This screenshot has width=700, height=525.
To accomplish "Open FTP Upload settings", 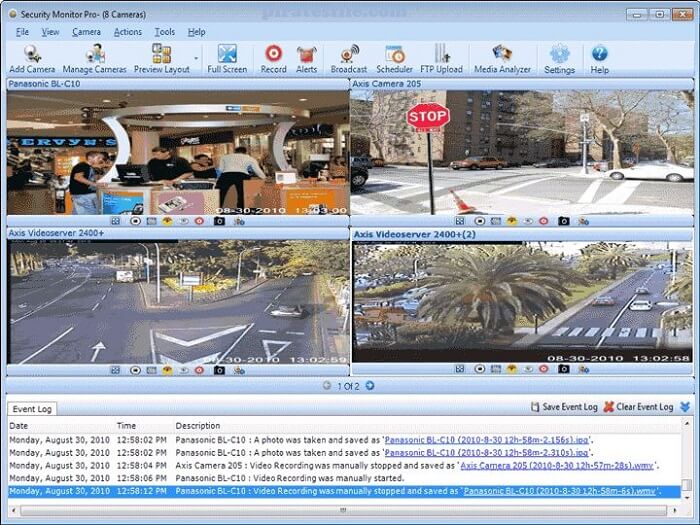I will (441, 59).
